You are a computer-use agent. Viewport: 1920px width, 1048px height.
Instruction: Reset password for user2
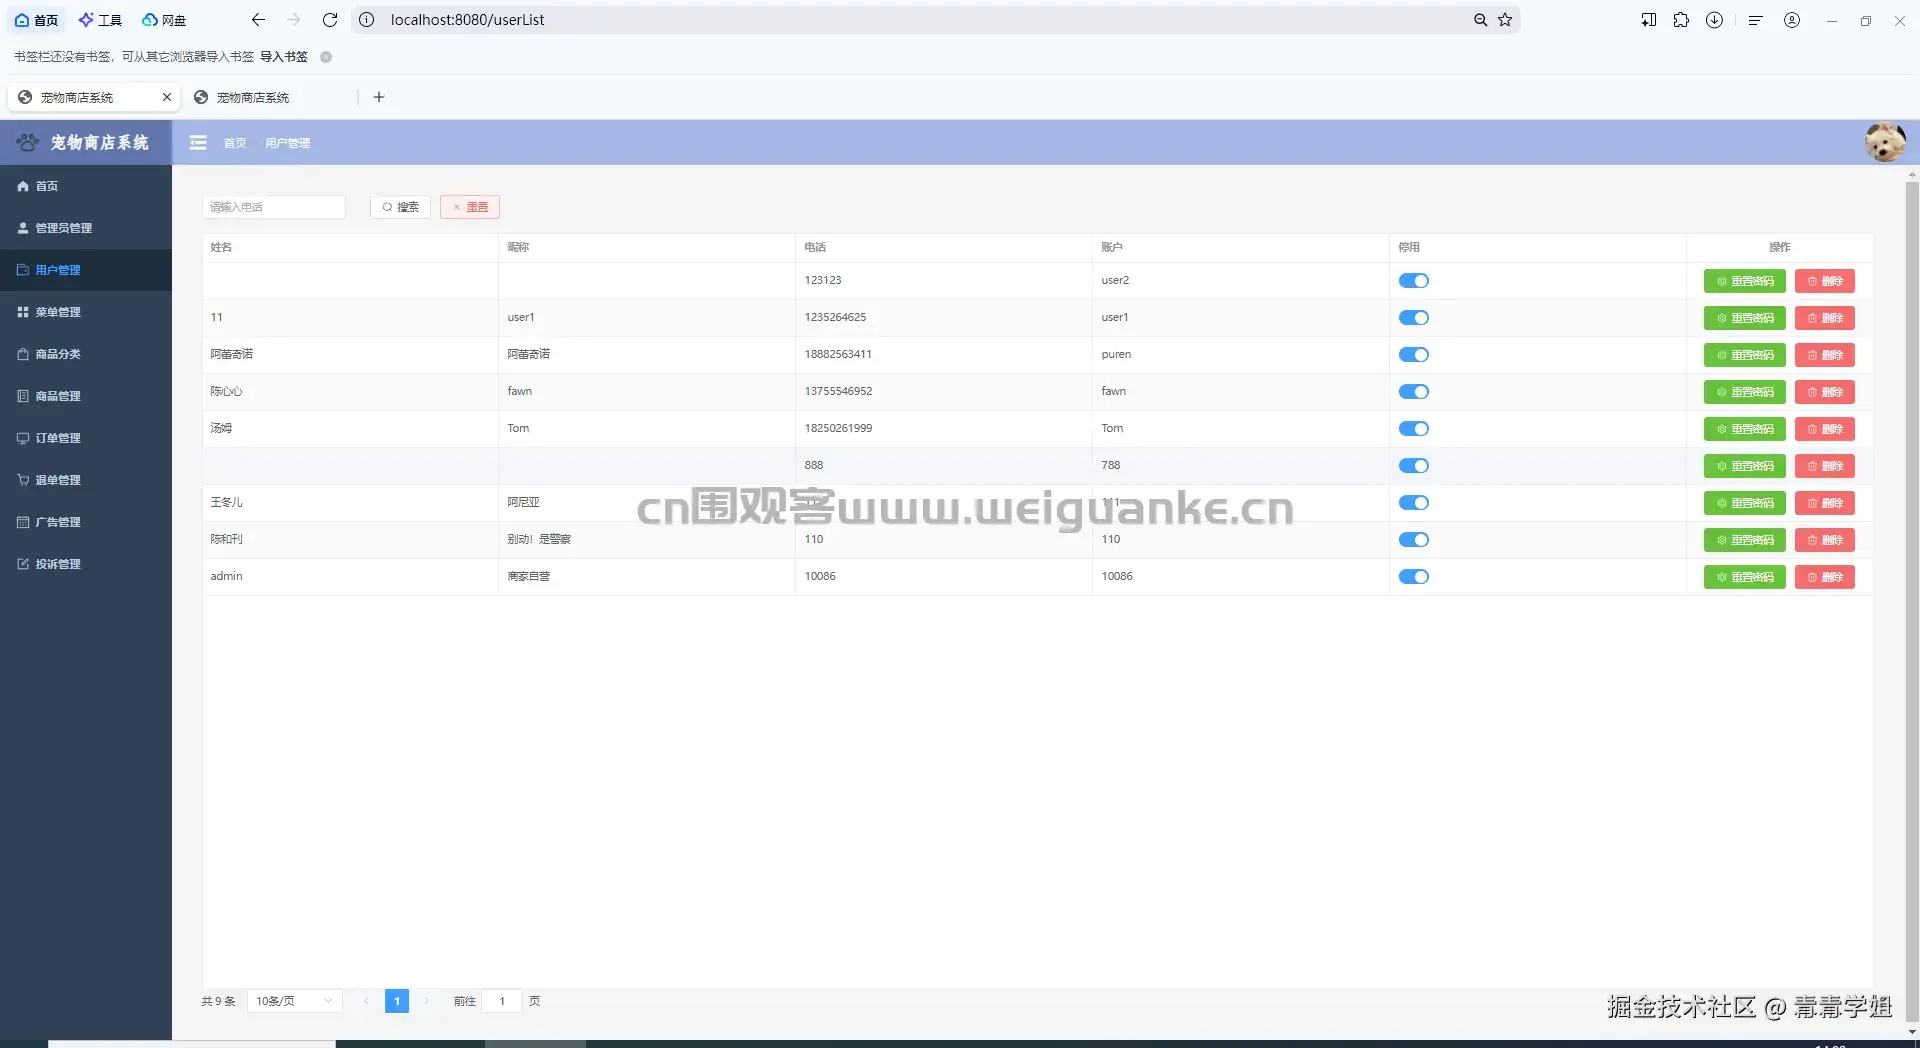(x=1744, y=281)
